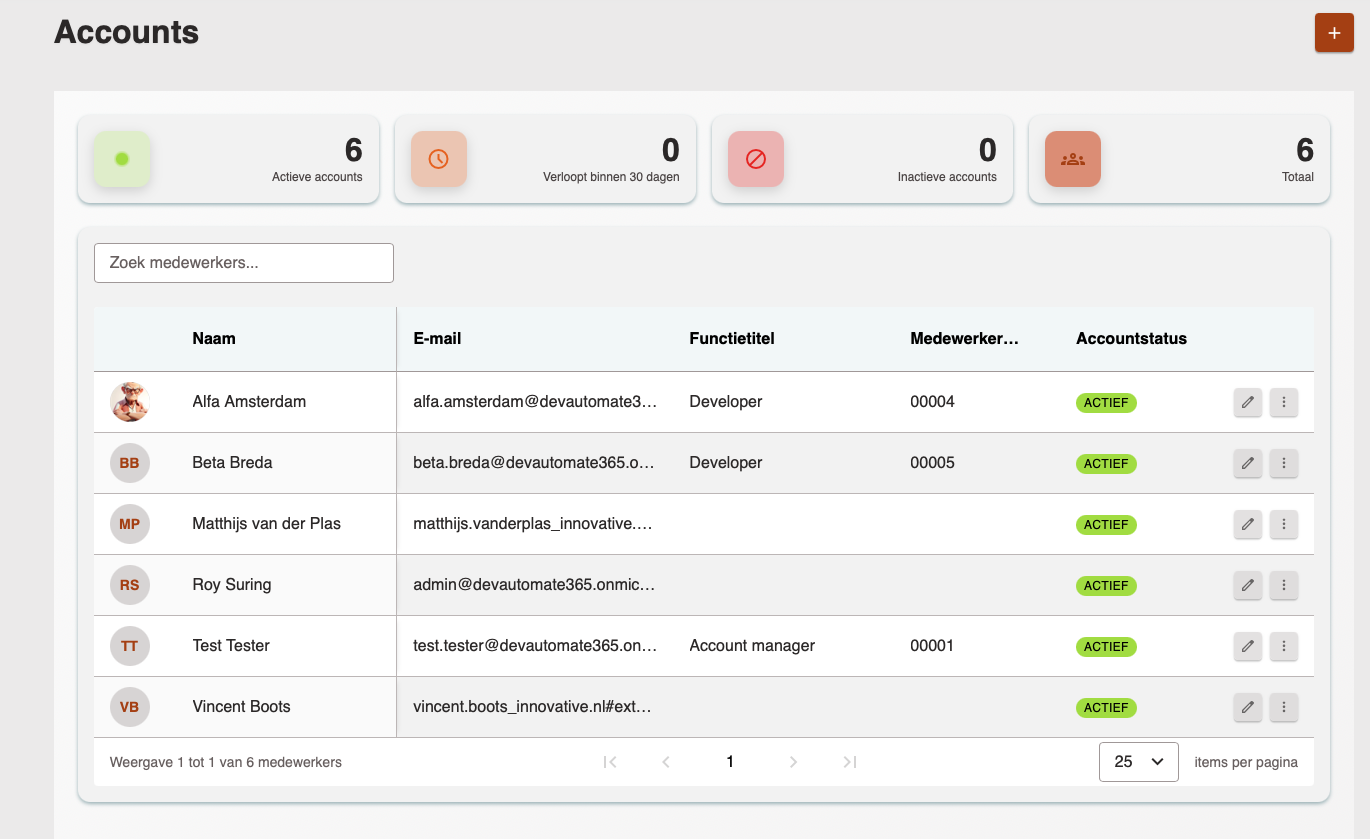Click Alfa Amsterdam's avatar photo

pos(130,402)
